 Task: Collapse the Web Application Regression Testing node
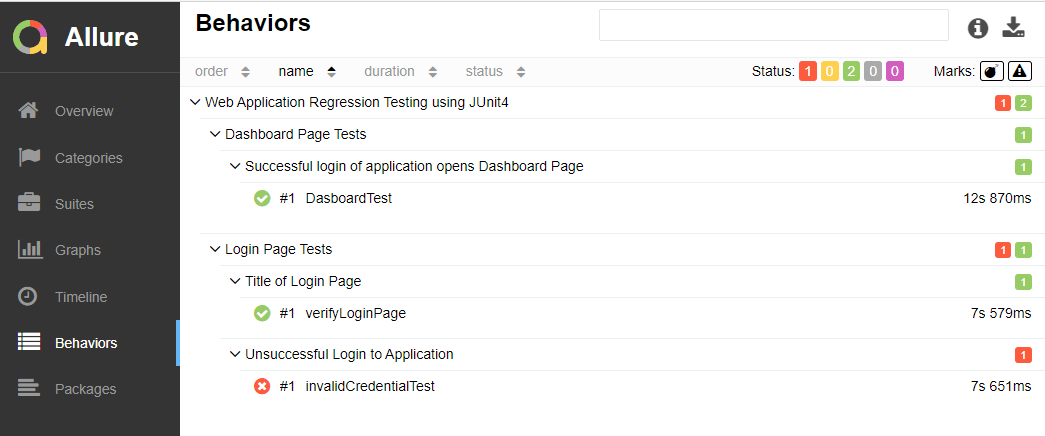[194, 102]
